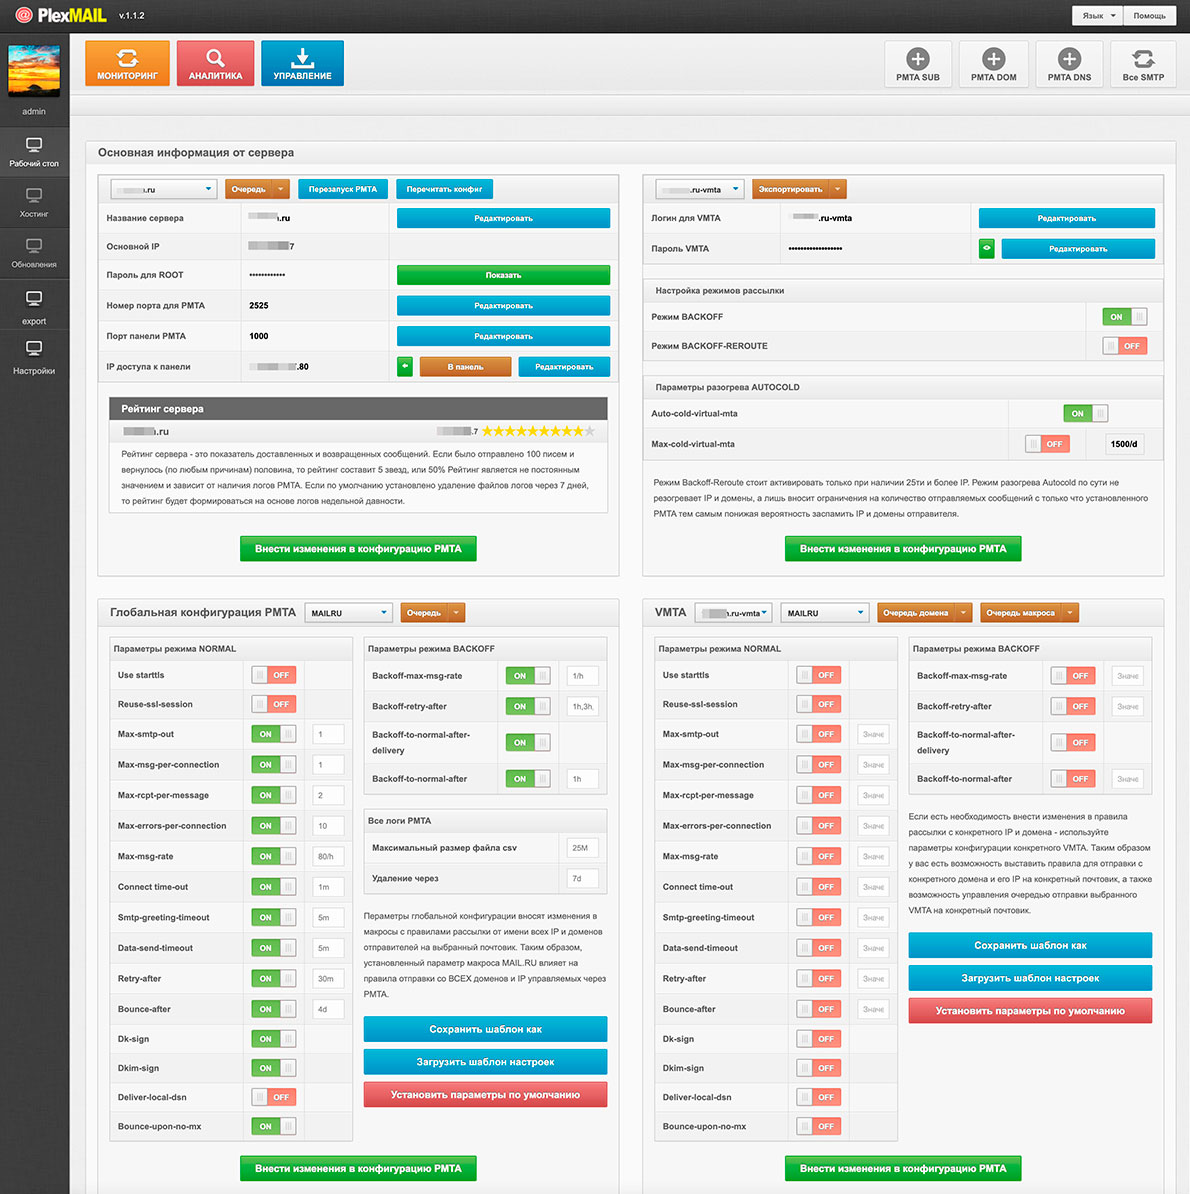
Task: Toggle global Deliver-local-dsn switch
Action: [273, 1097]
